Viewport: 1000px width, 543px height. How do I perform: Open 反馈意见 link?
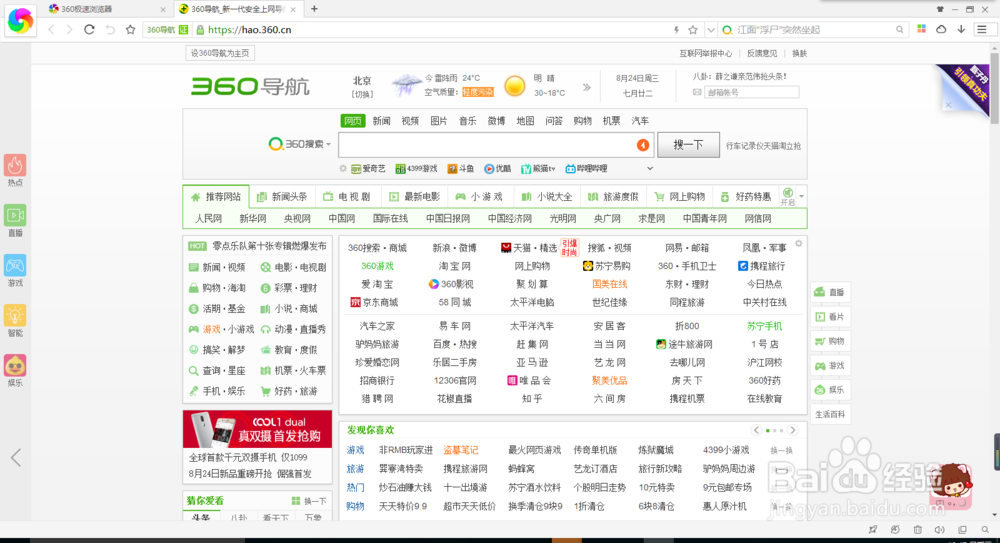point(761,53)
